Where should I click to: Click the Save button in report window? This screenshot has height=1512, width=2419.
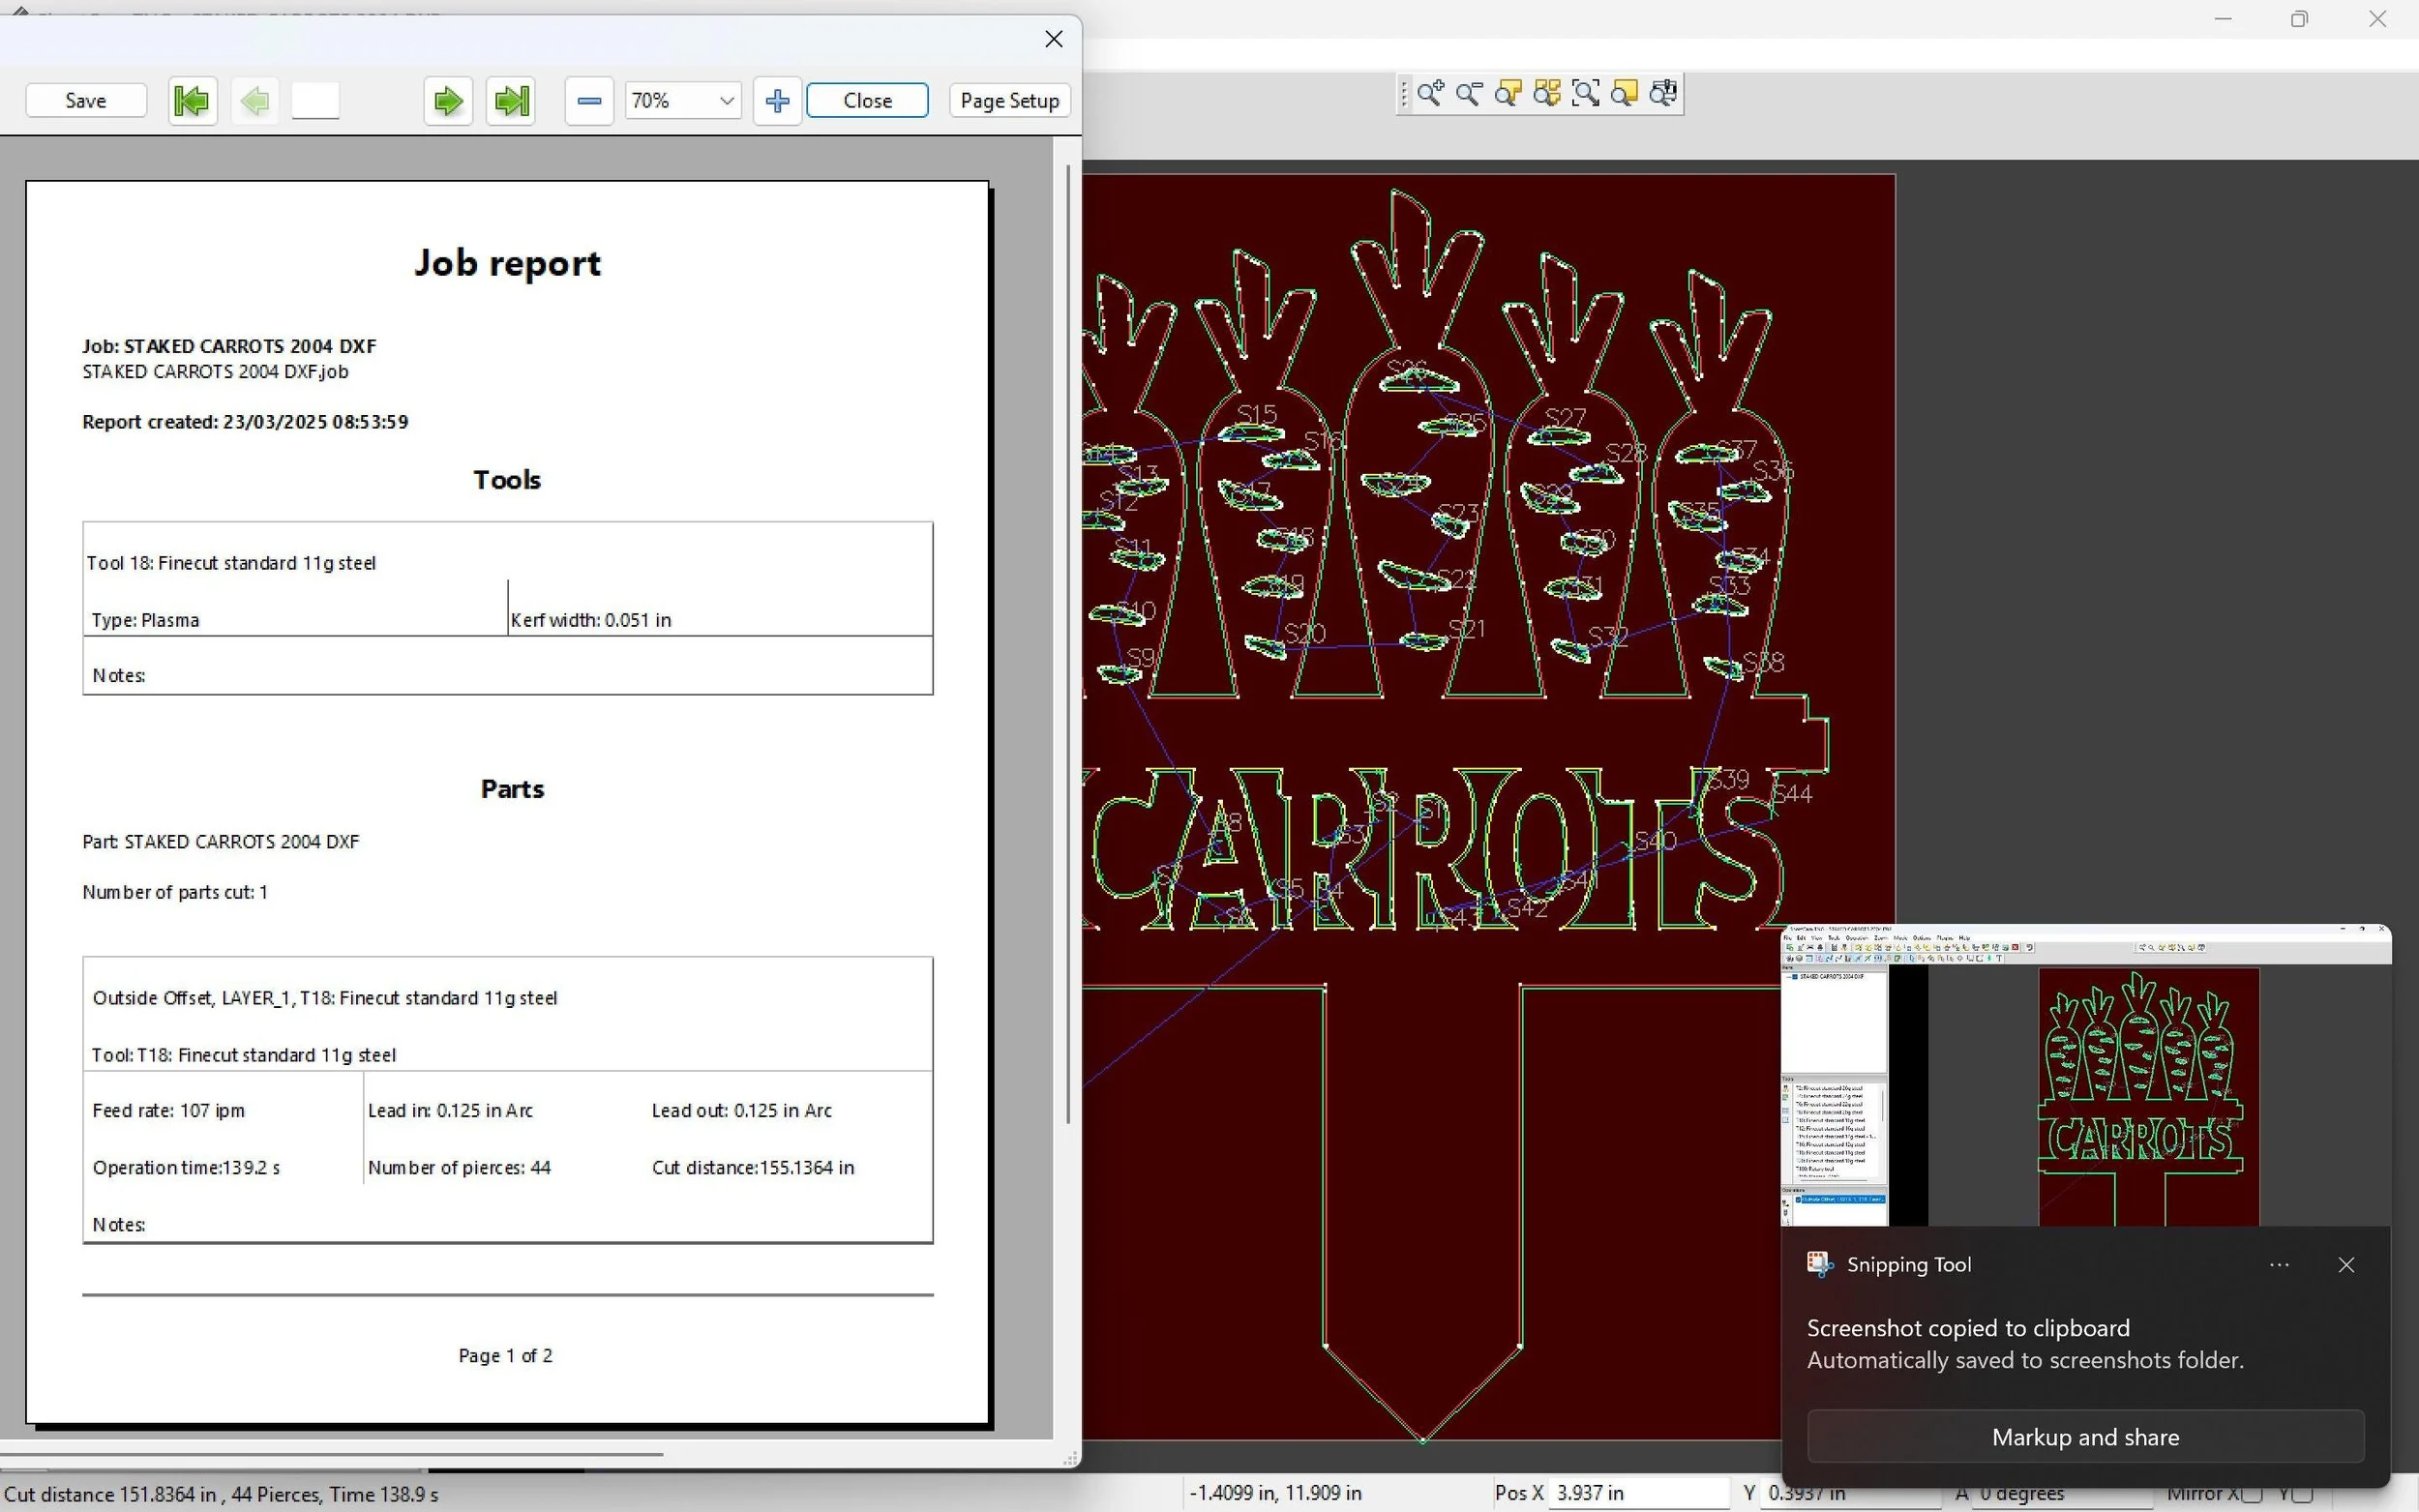pos(86,100)
